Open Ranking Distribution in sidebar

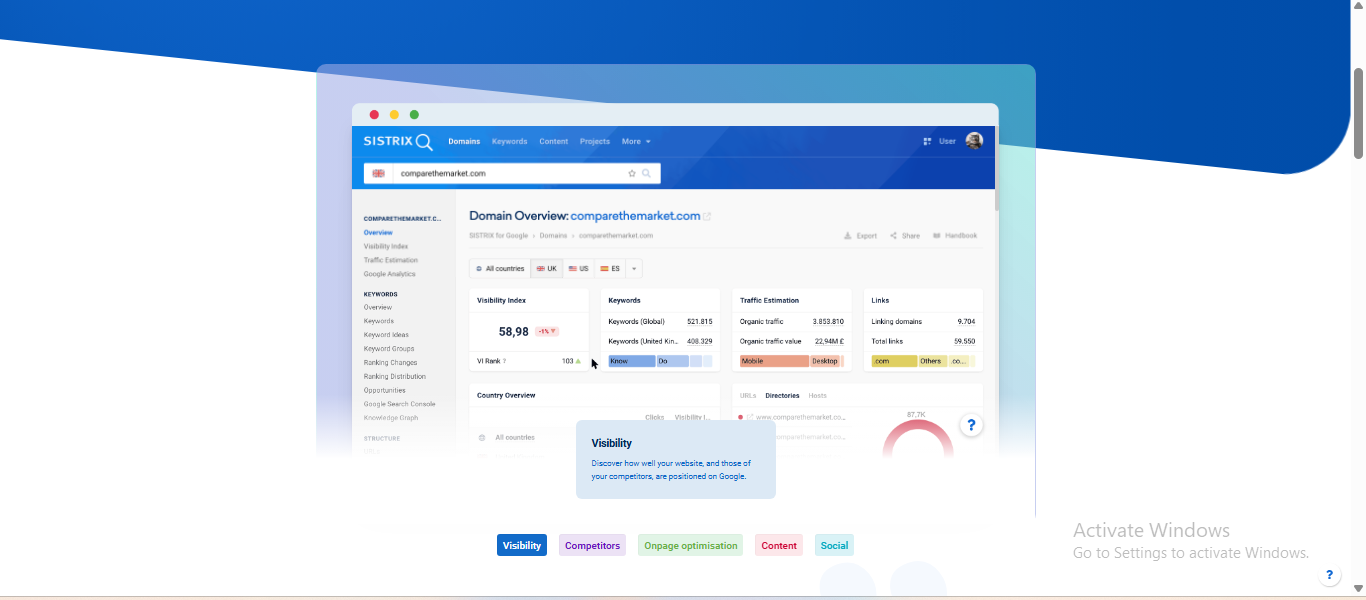pos(395,377)
